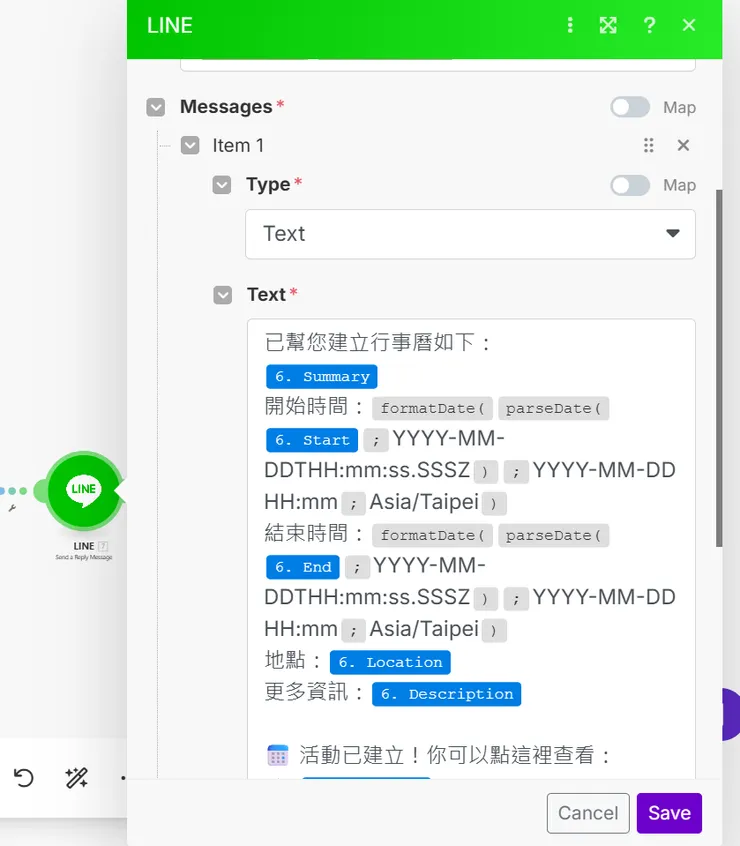This screenshot has width=740, height=846.
Task: Click the formatDate( token after 結束時間
Action: [432, 535]
